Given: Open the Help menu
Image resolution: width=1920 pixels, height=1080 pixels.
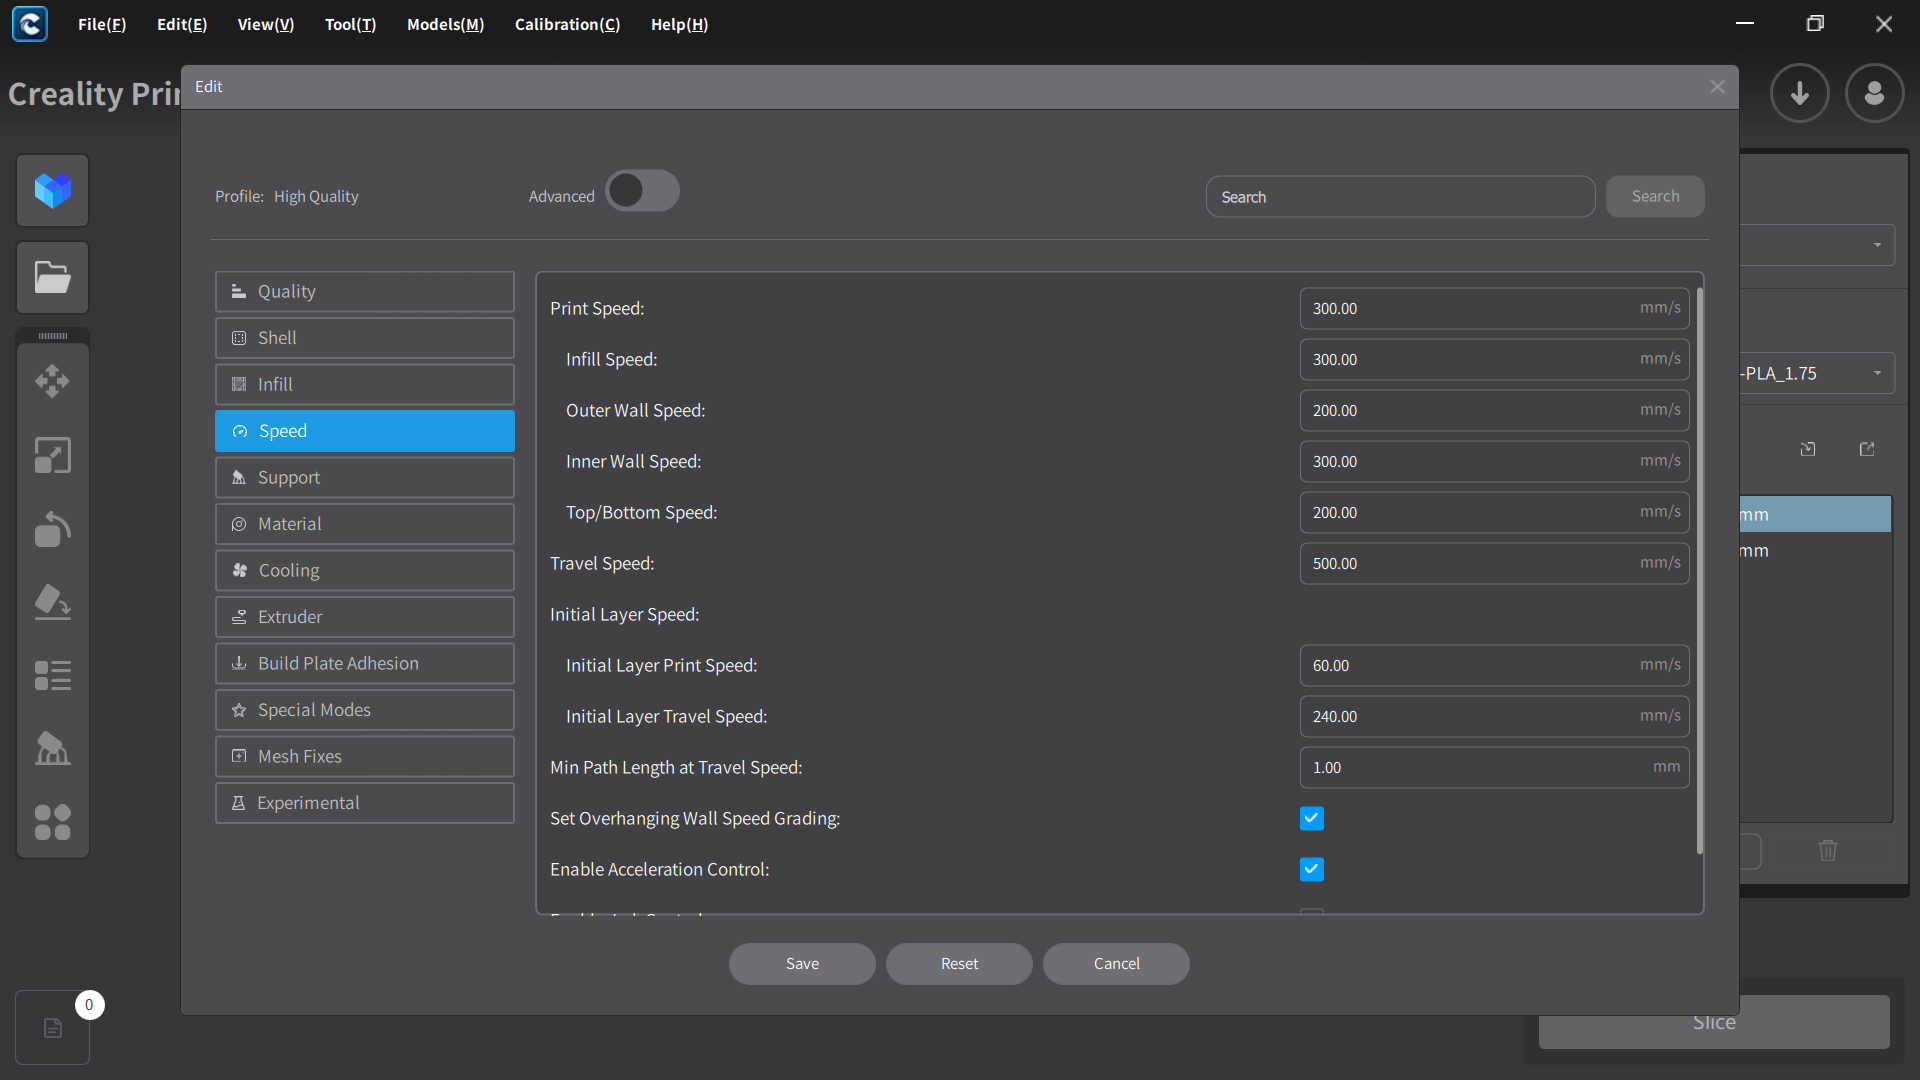Looking at the screenshot, I should point(680,24).
